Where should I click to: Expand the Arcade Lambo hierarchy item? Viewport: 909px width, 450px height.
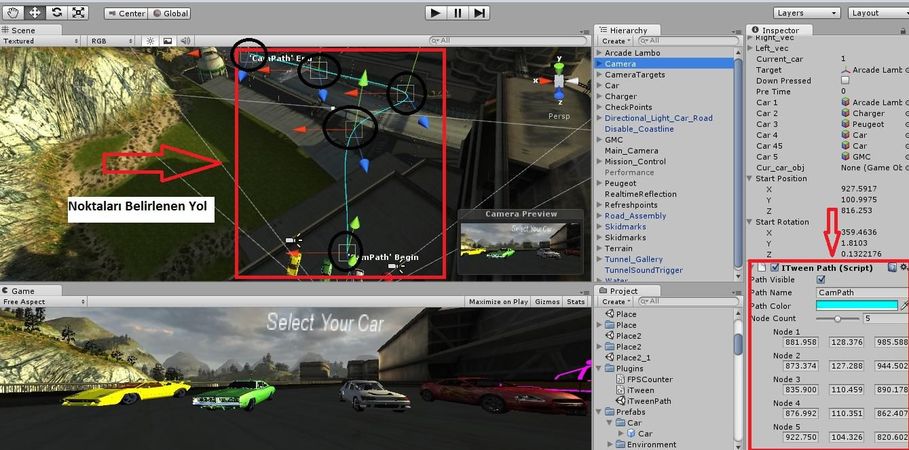[598, 52]
